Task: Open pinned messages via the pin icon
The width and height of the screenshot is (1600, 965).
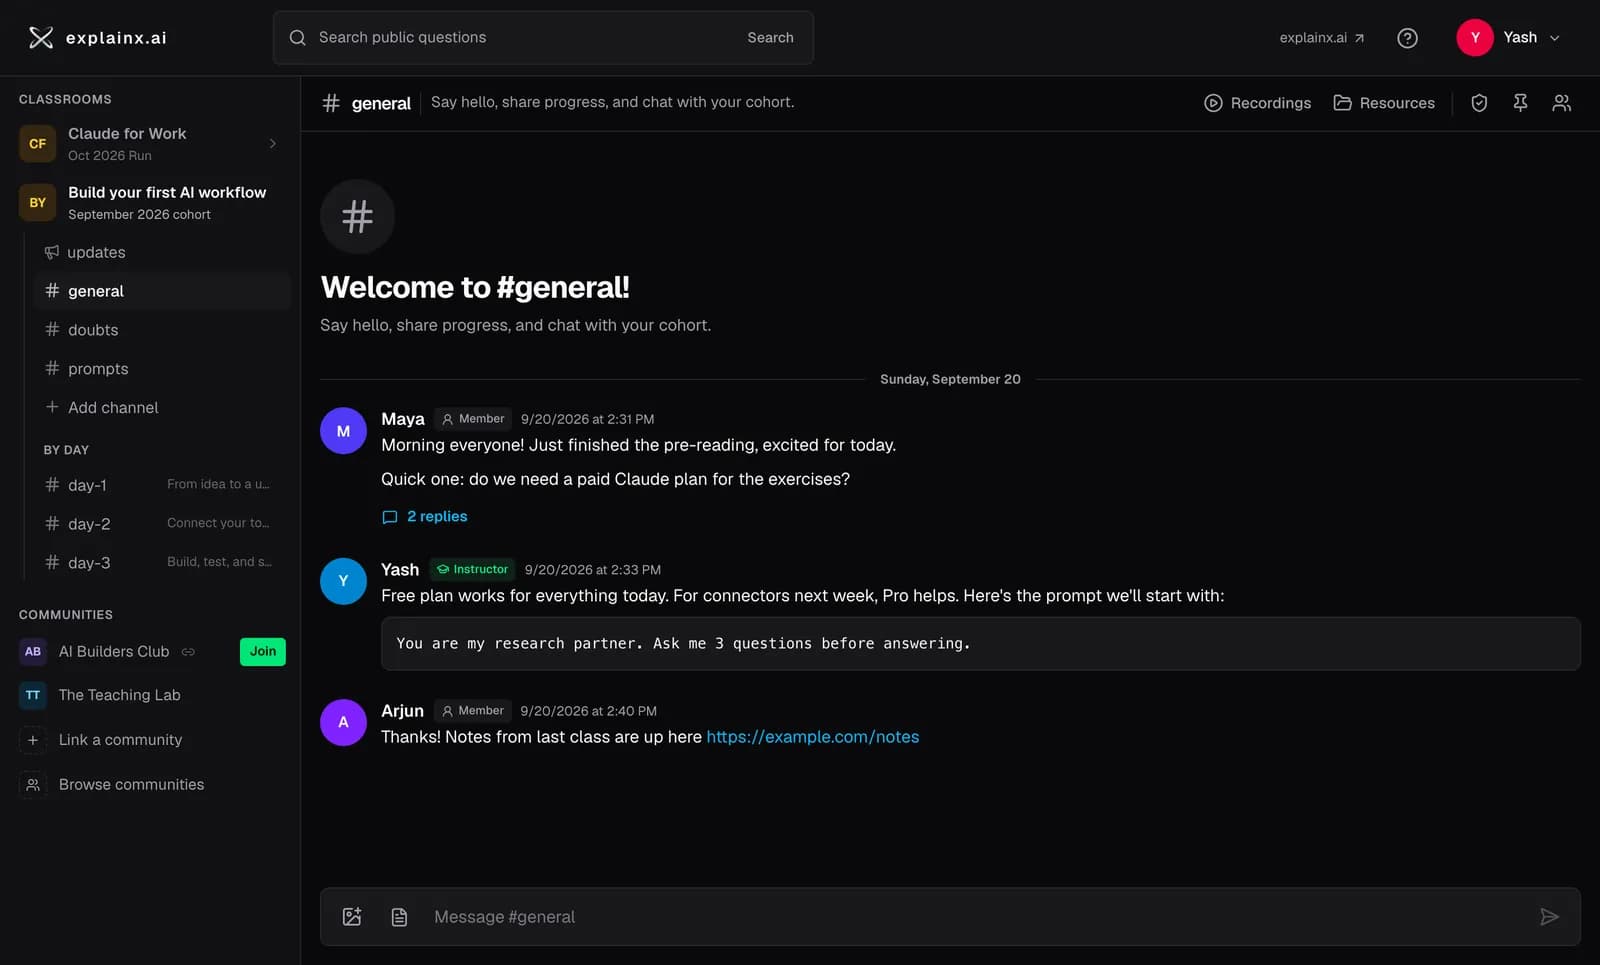Action: (x=1520, y=103)
